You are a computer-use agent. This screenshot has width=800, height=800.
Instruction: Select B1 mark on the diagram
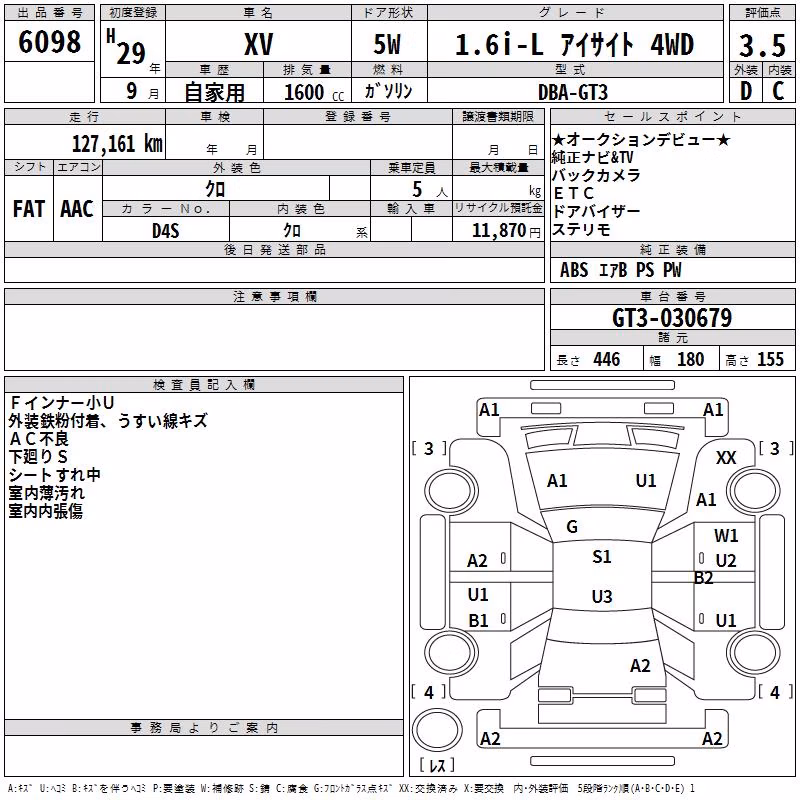click(x=478, y=621)
